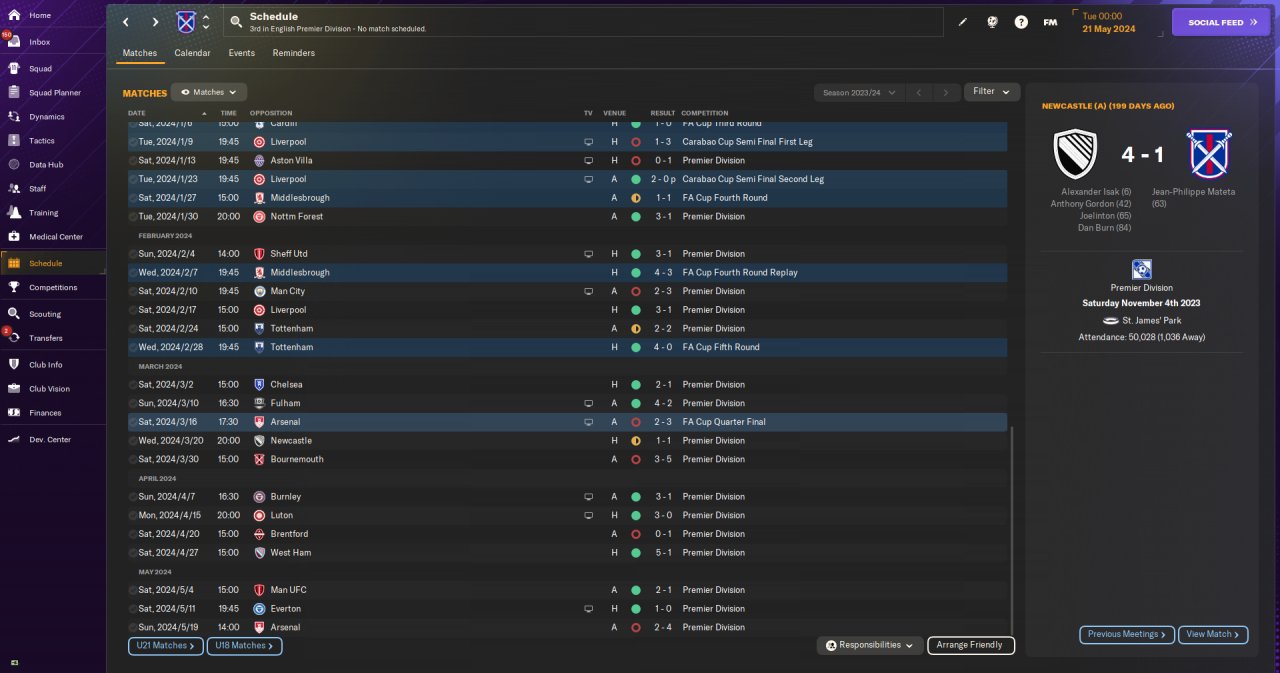Click the Previous Meetings button
The image size is (1280, 673).
(1127, 634)
